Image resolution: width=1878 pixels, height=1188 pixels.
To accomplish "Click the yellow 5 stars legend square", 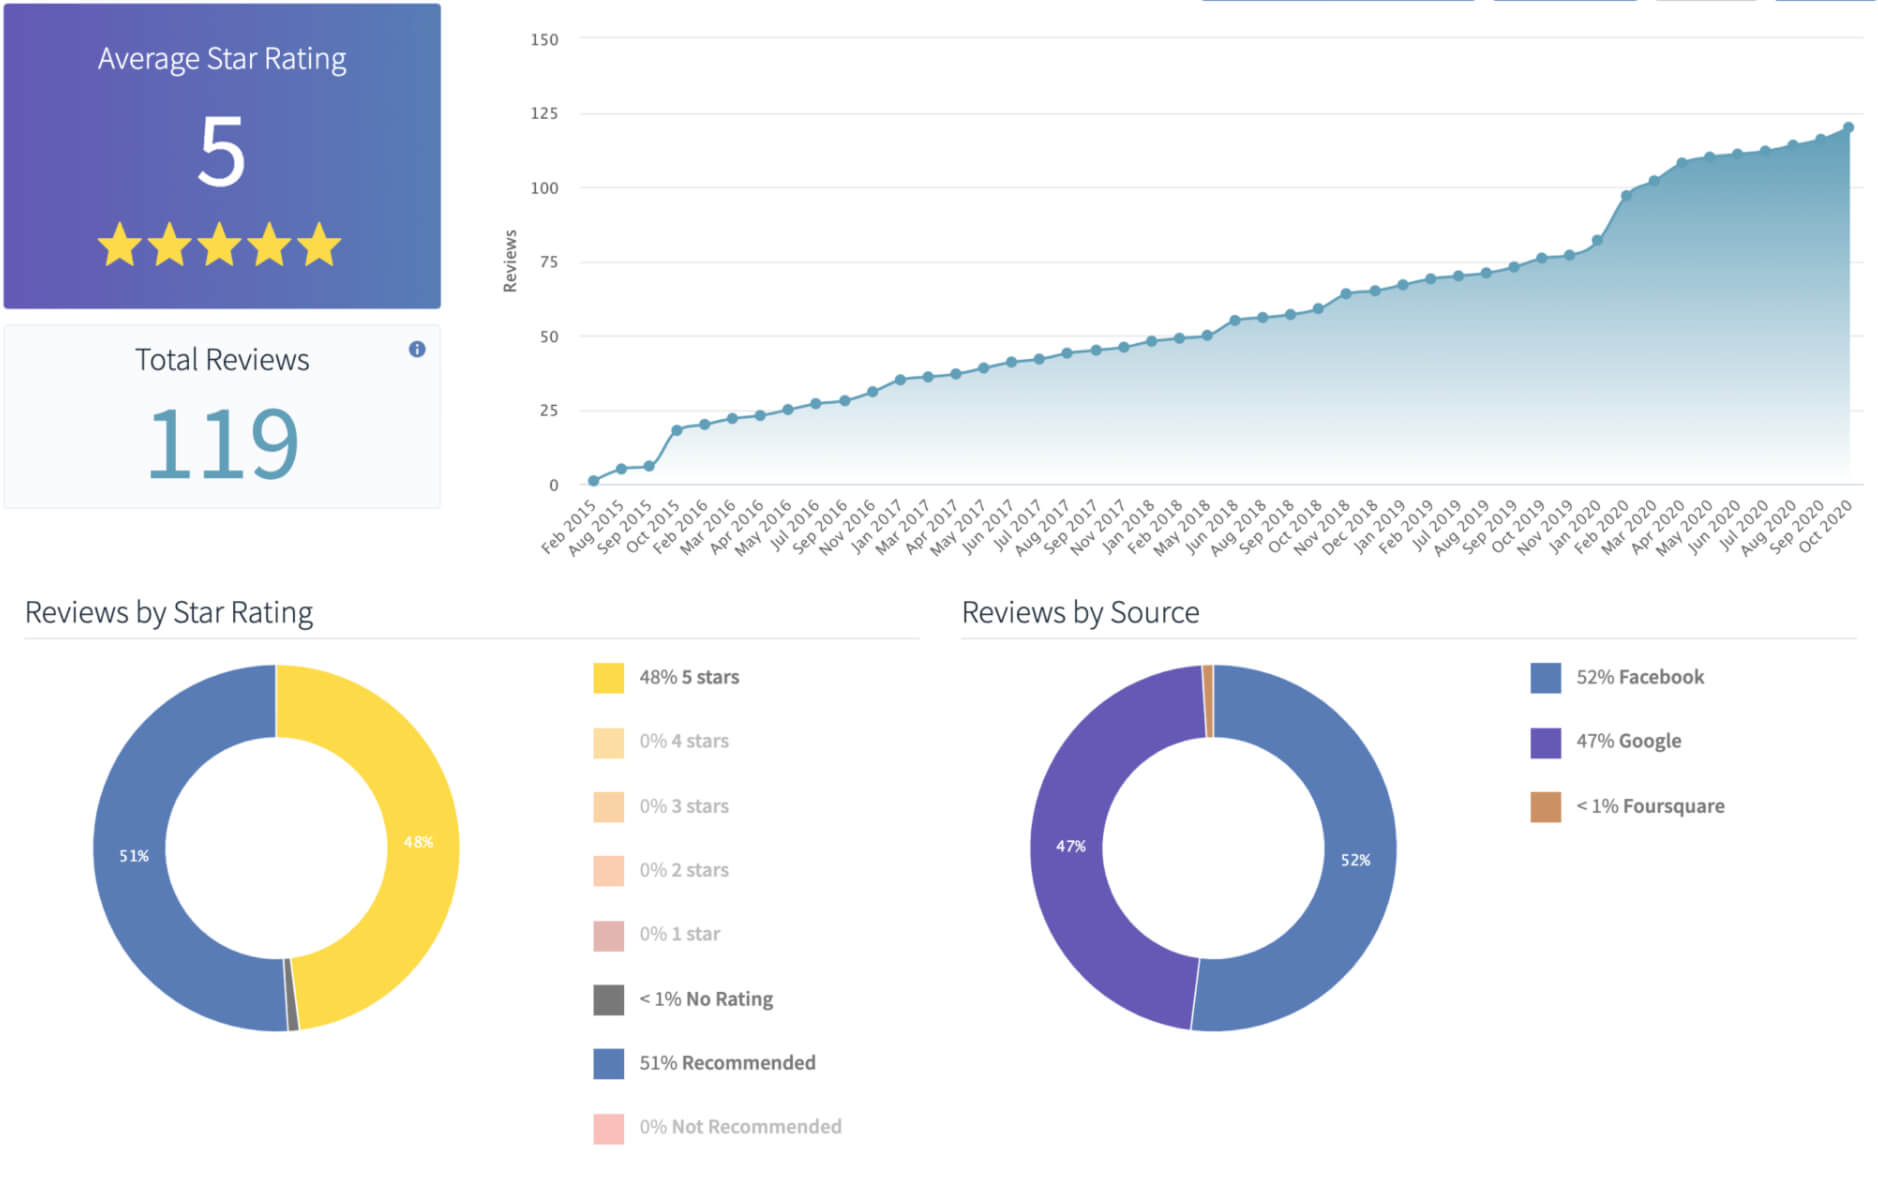I will (x=608, y=678).
